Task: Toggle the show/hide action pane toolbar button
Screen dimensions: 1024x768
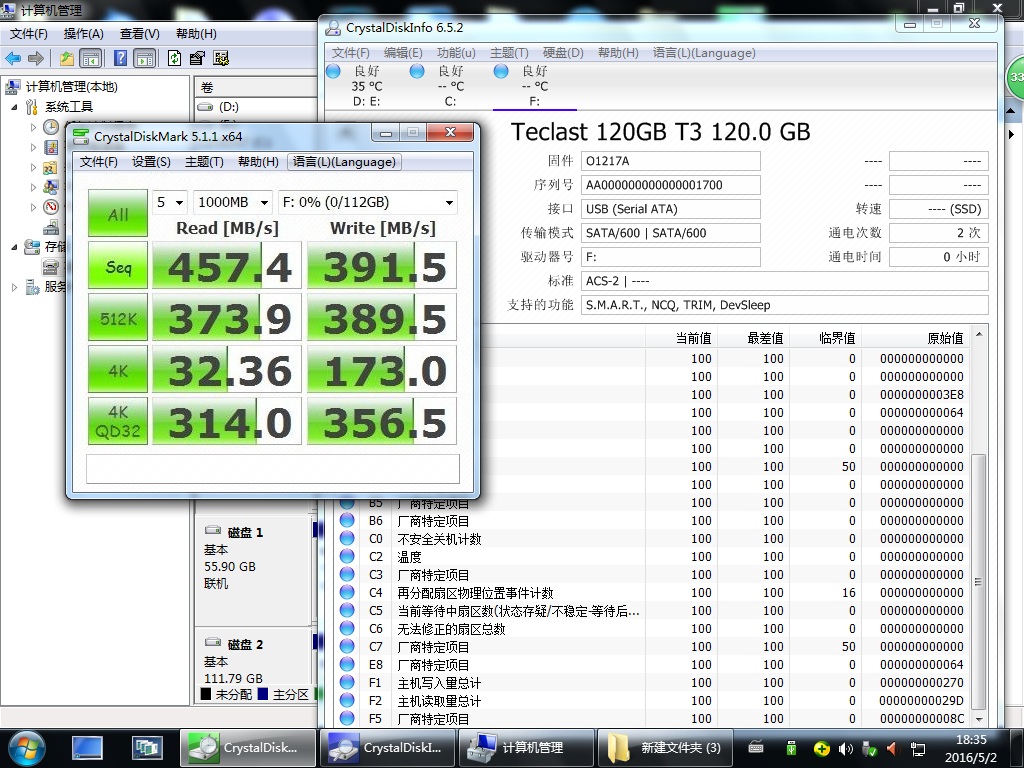Action: pyautogui.click(x=145, y=58)
